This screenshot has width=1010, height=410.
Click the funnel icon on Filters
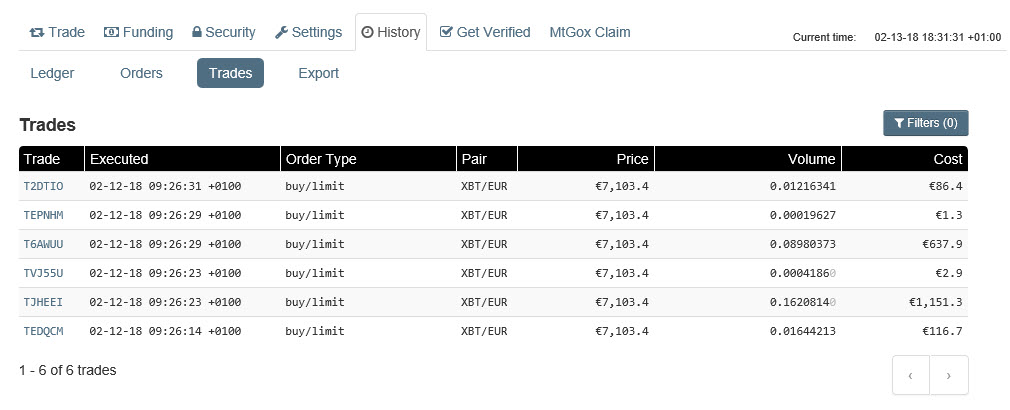tap(899, 123)
